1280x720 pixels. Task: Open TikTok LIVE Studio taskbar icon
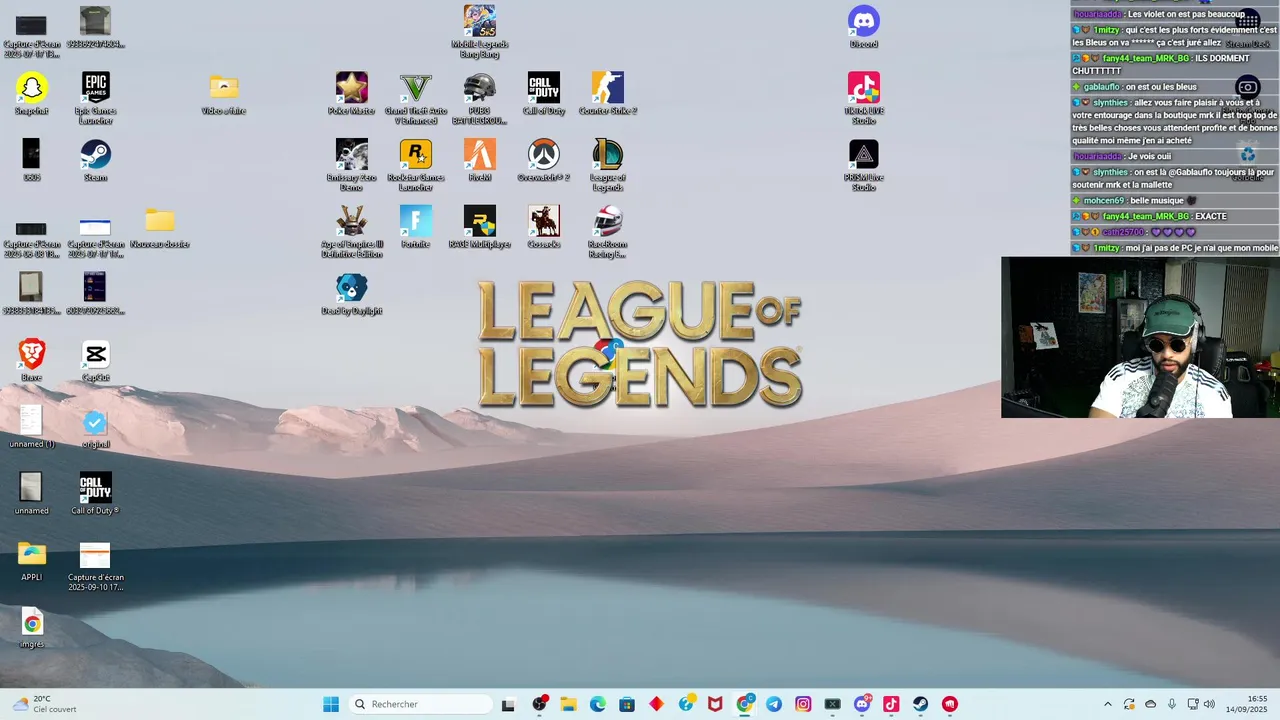point(891,704)
